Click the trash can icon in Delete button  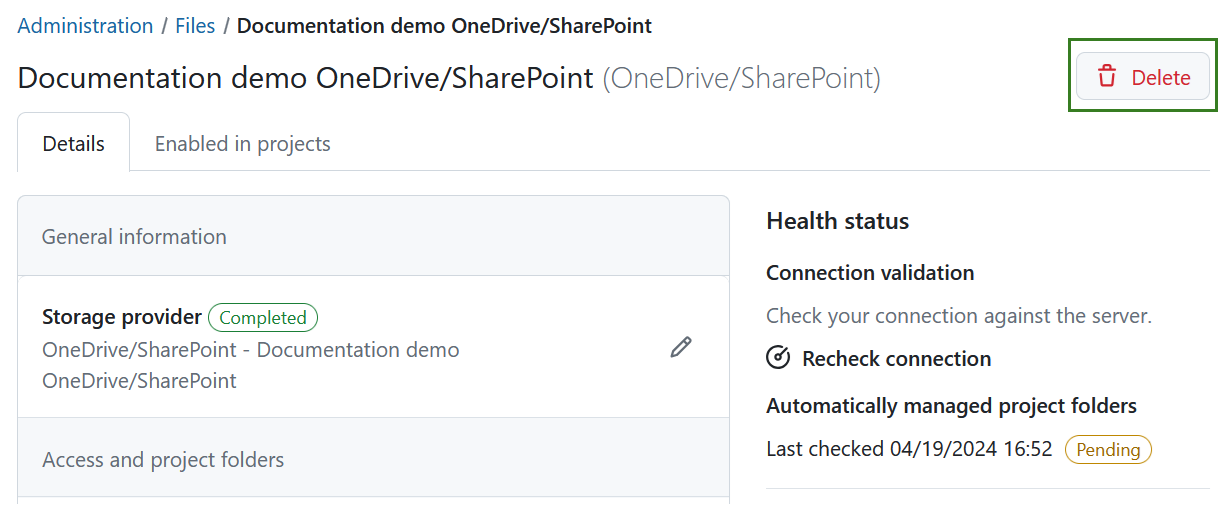(1106, 77)
